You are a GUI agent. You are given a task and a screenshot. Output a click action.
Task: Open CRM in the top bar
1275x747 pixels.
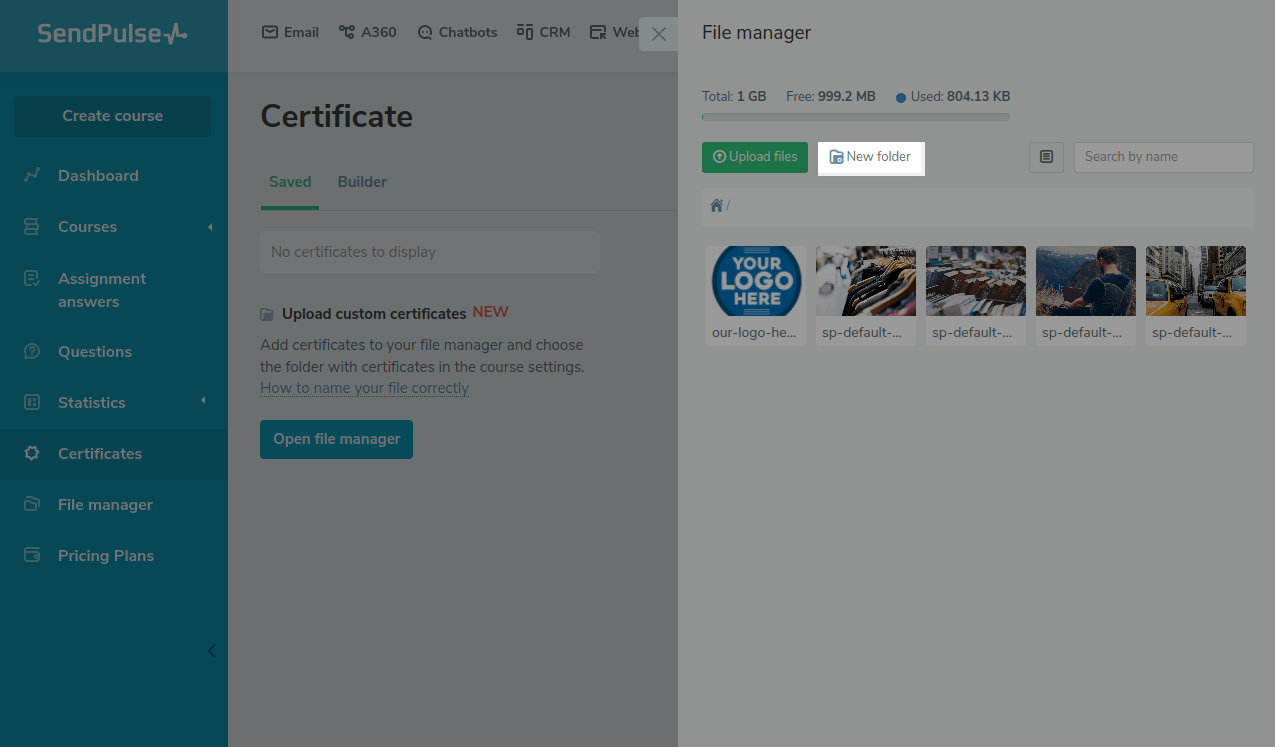pos(543,32)
